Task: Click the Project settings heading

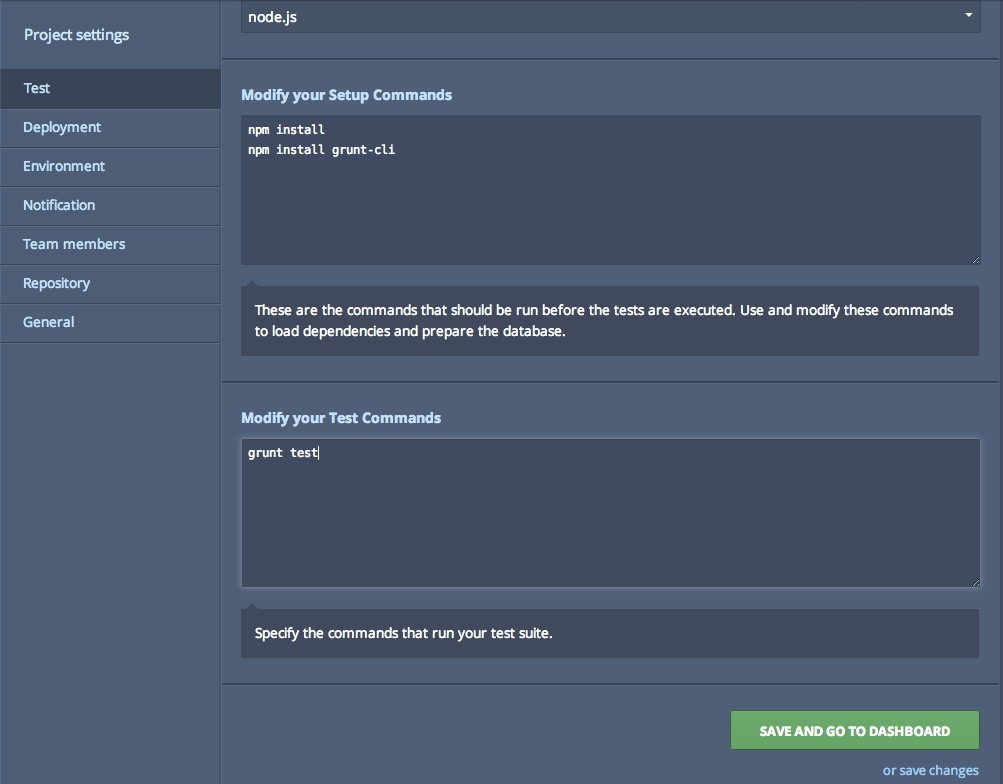Action: pos(76,34)
